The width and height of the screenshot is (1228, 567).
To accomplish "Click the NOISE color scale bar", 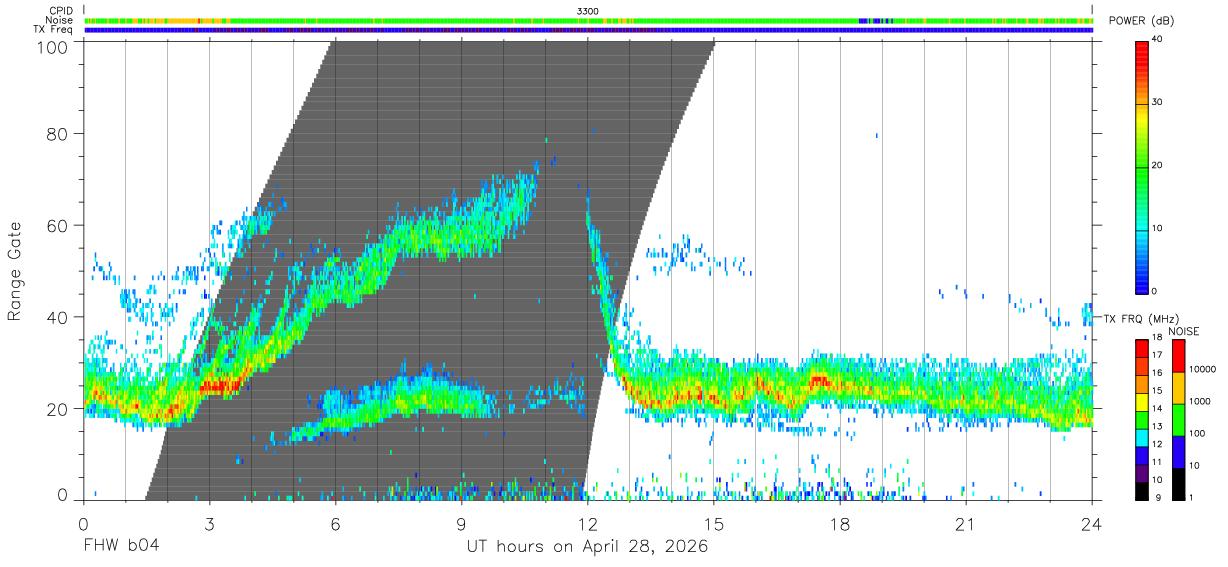I will tap(1178, 419).
